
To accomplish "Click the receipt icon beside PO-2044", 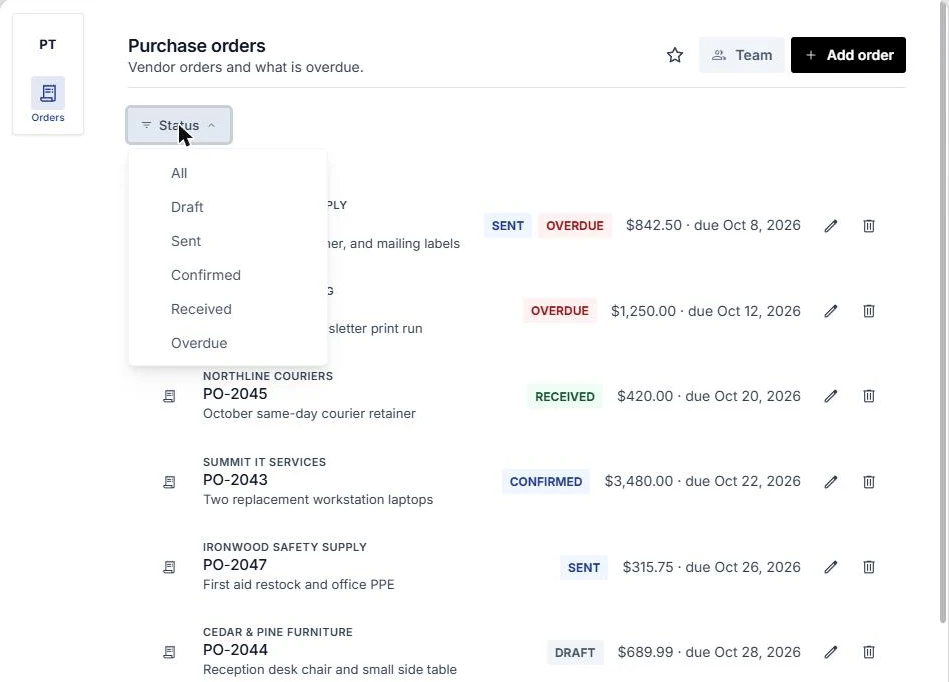I will 169,652.
